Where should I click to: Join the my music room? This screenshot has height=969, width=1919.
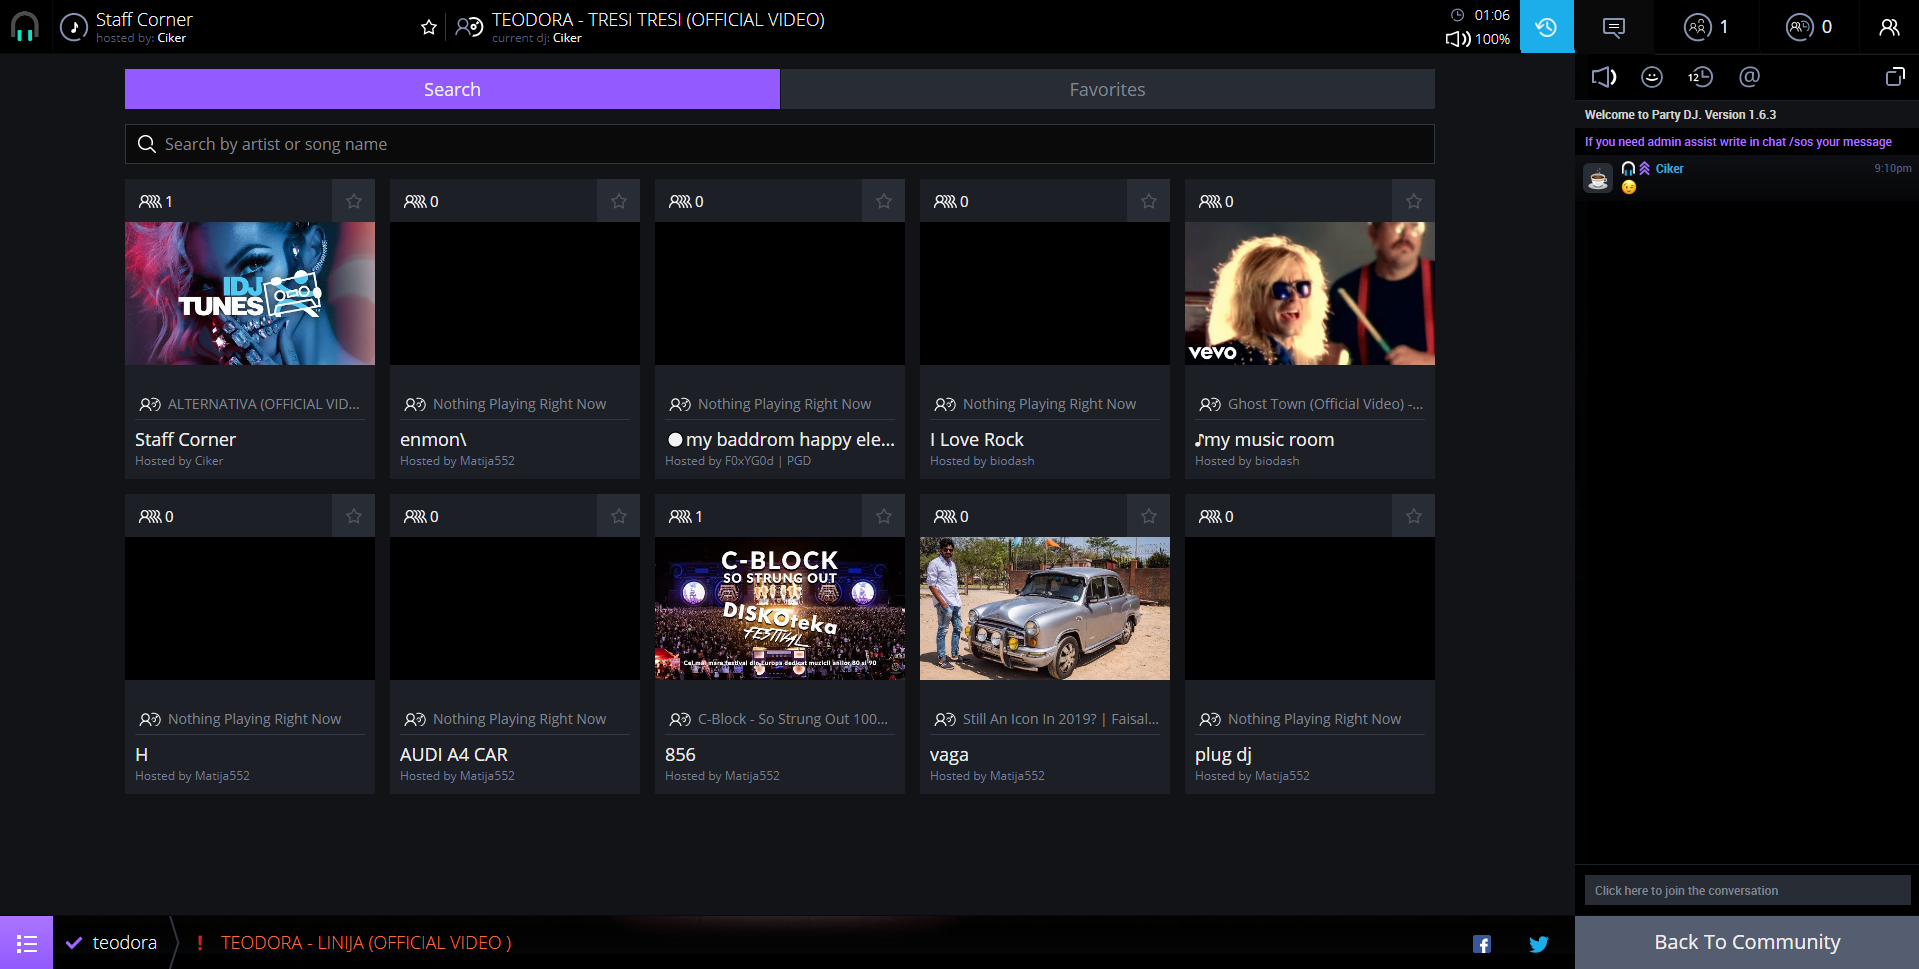(1265, 439)
